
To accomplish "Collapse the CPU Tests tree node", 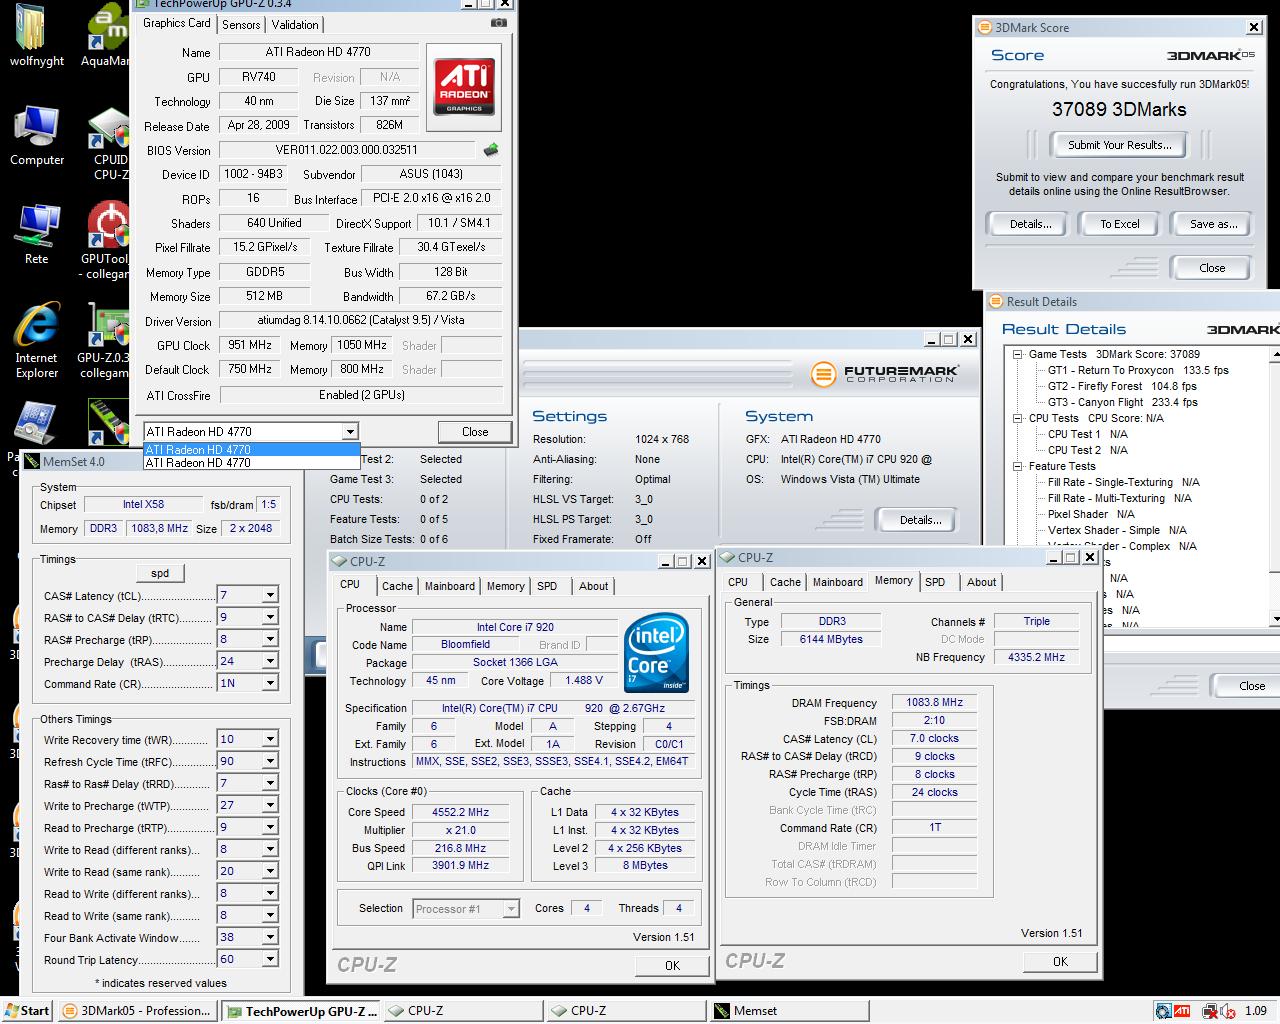I will point(1017,418).
